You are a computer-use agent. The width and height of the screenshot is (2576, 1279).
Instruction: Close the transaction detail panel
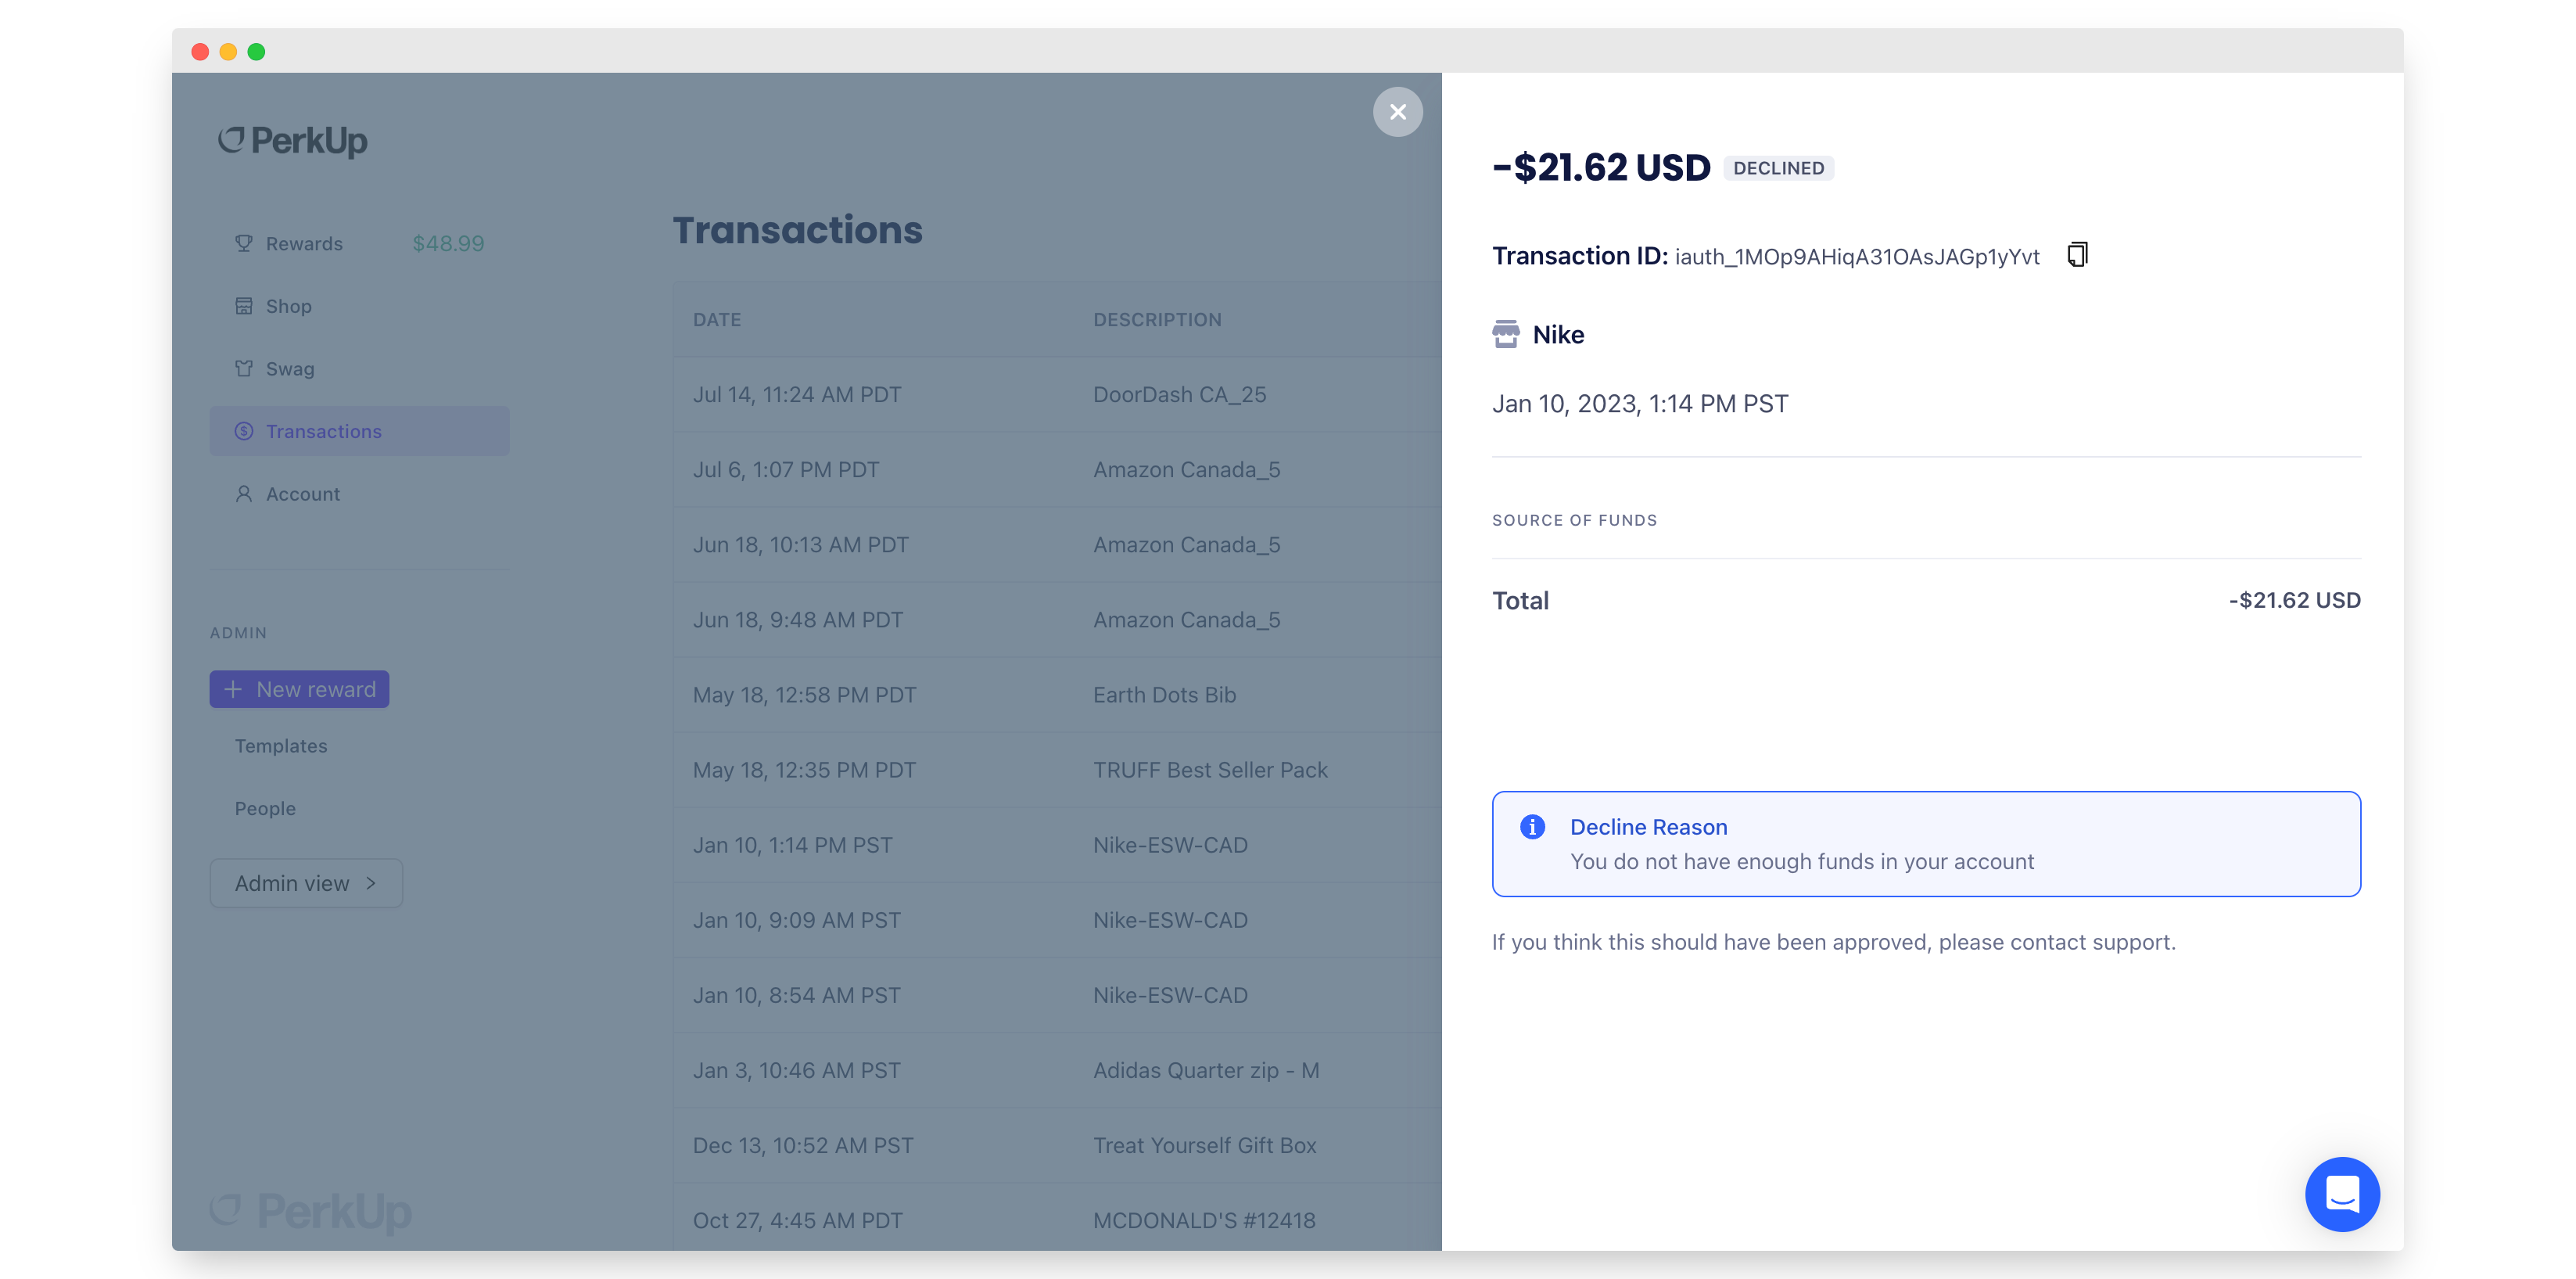pos(1397,112)
